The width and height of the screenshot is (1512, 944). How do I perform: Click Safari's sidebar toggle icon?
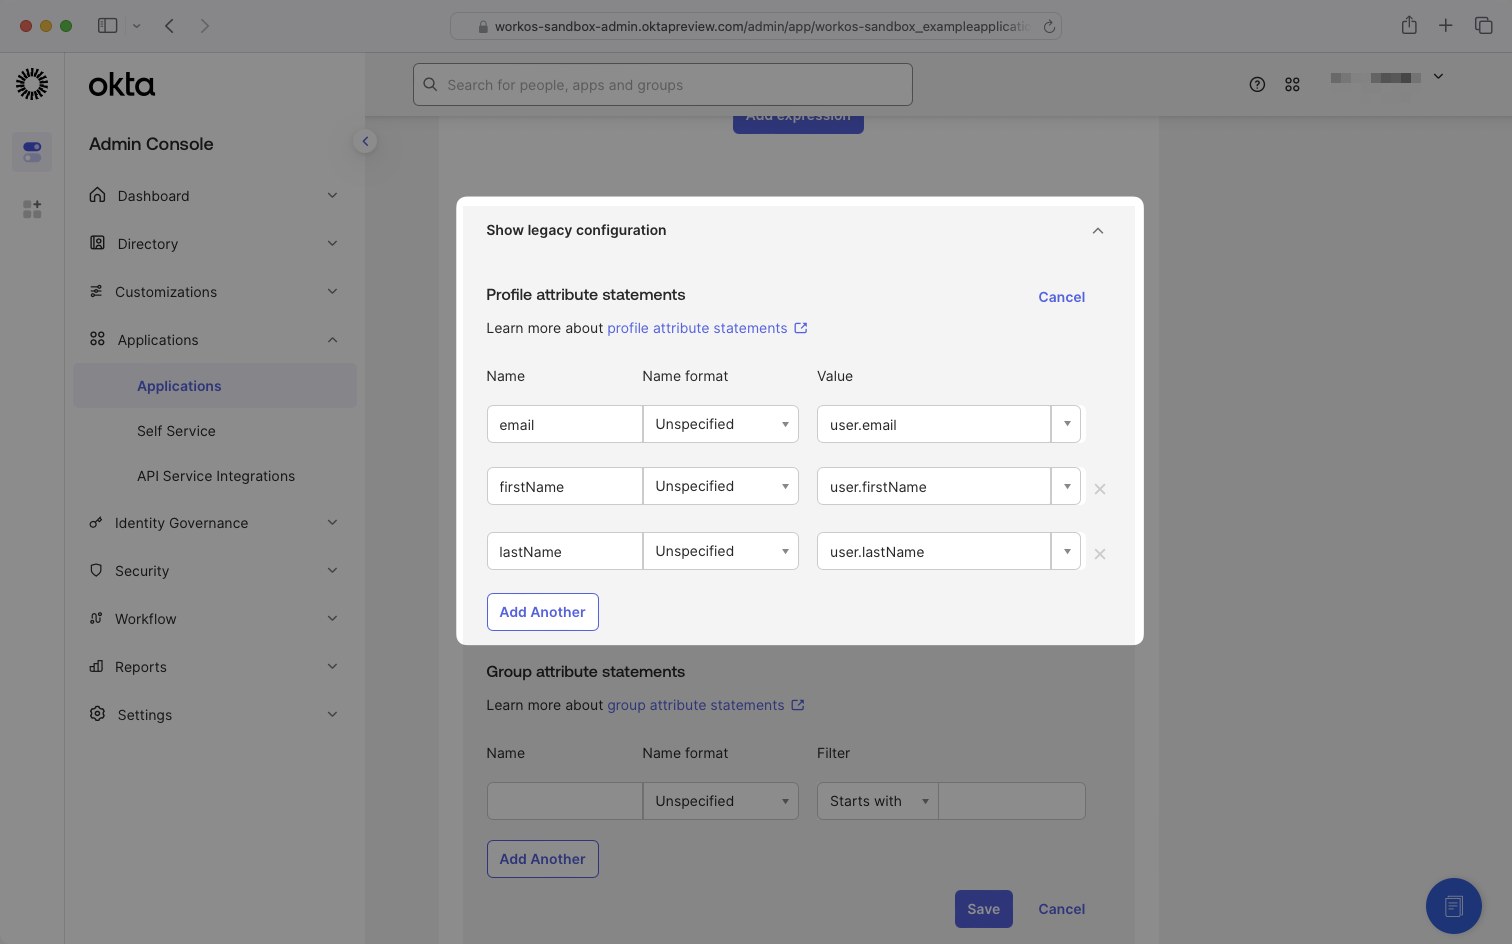pyautogui.click(x=107, y=26)
